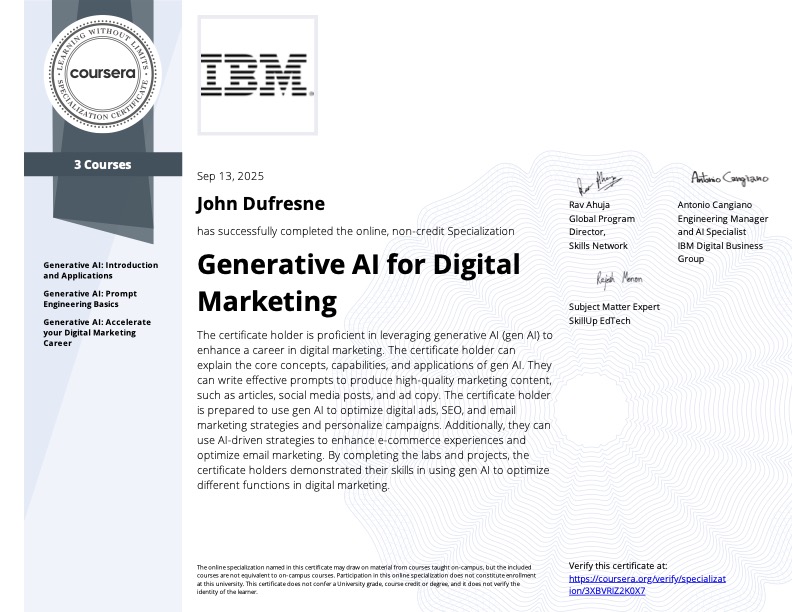Click the disclaimer paragraph at the bottom
792x612 pixels.
pyautogui.click(x=366, y=580)
